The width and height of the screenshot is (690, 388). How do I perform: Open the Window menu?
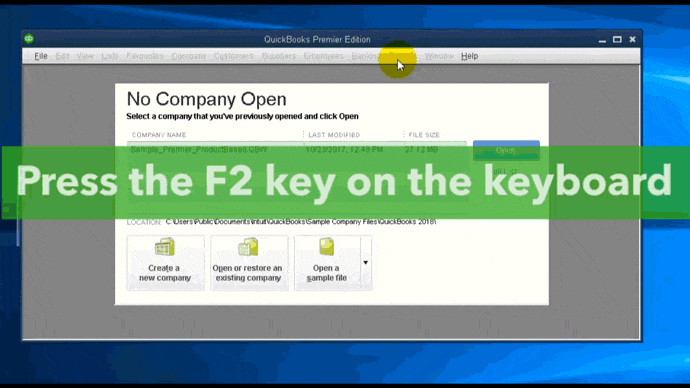439,56
